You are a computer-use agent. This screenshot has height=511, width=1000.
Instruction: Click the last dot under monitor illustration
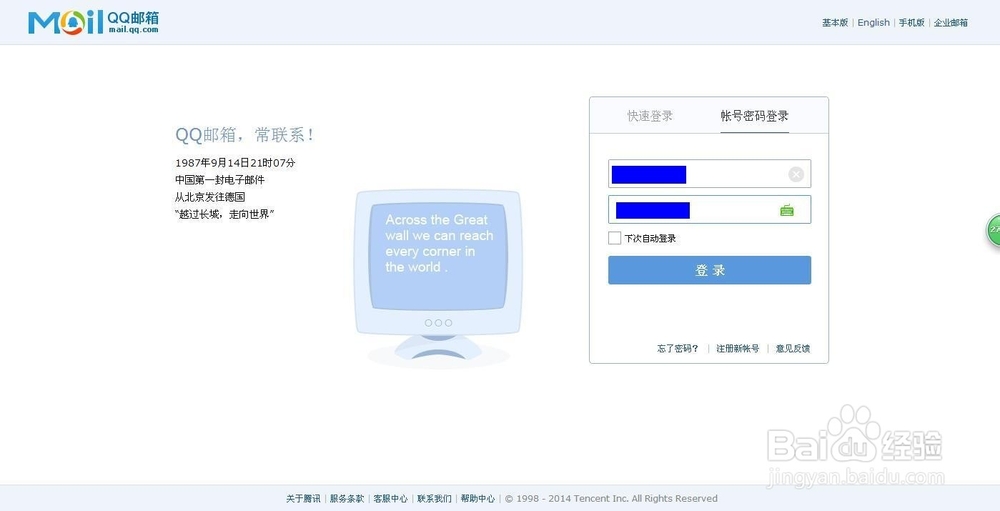(448, 323)
